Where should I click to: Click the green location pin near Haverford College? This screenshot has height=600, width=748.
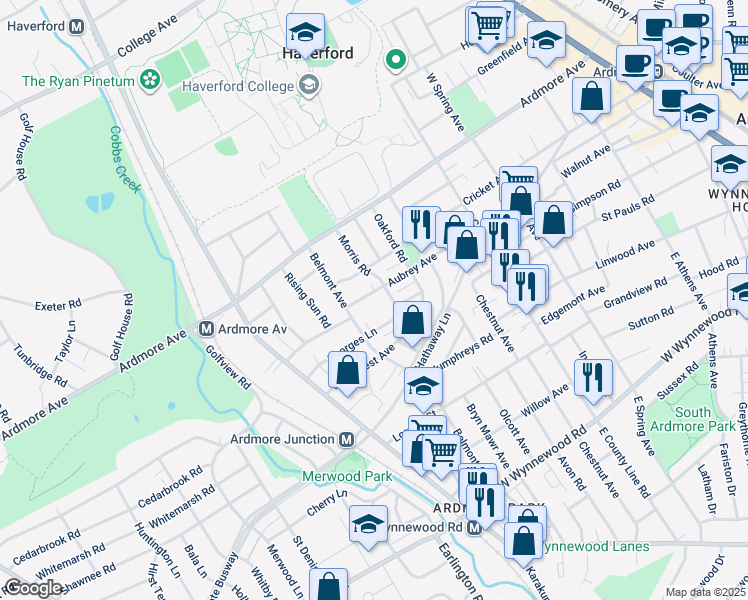tap(395, 61)
